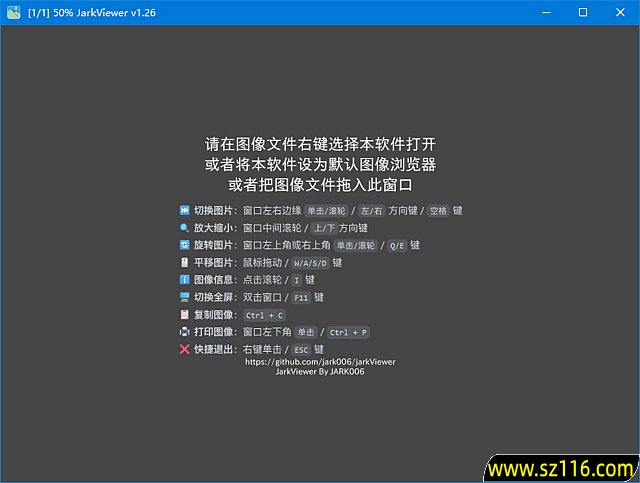Image resolution: width=640 pixels, height=483 pixels.
Task: Click the ESC key badge
Action: tap(301, 350)
